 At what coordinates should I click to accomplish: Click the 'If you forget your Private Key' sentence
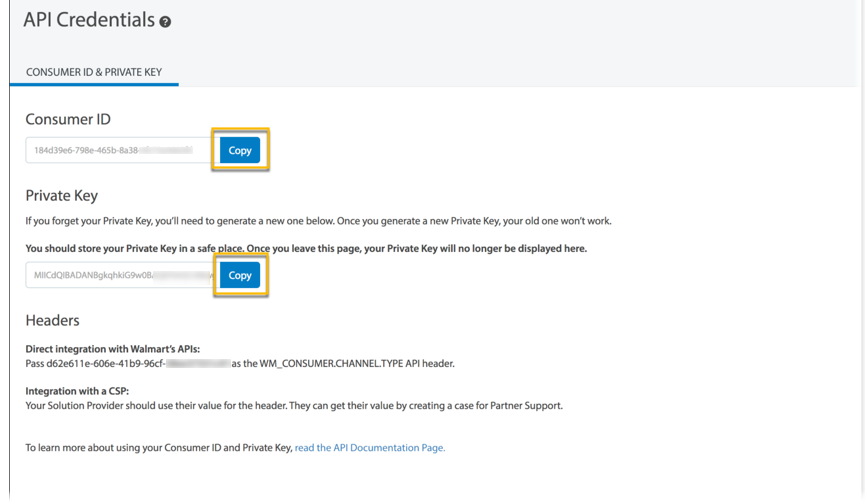pos(318,221)
